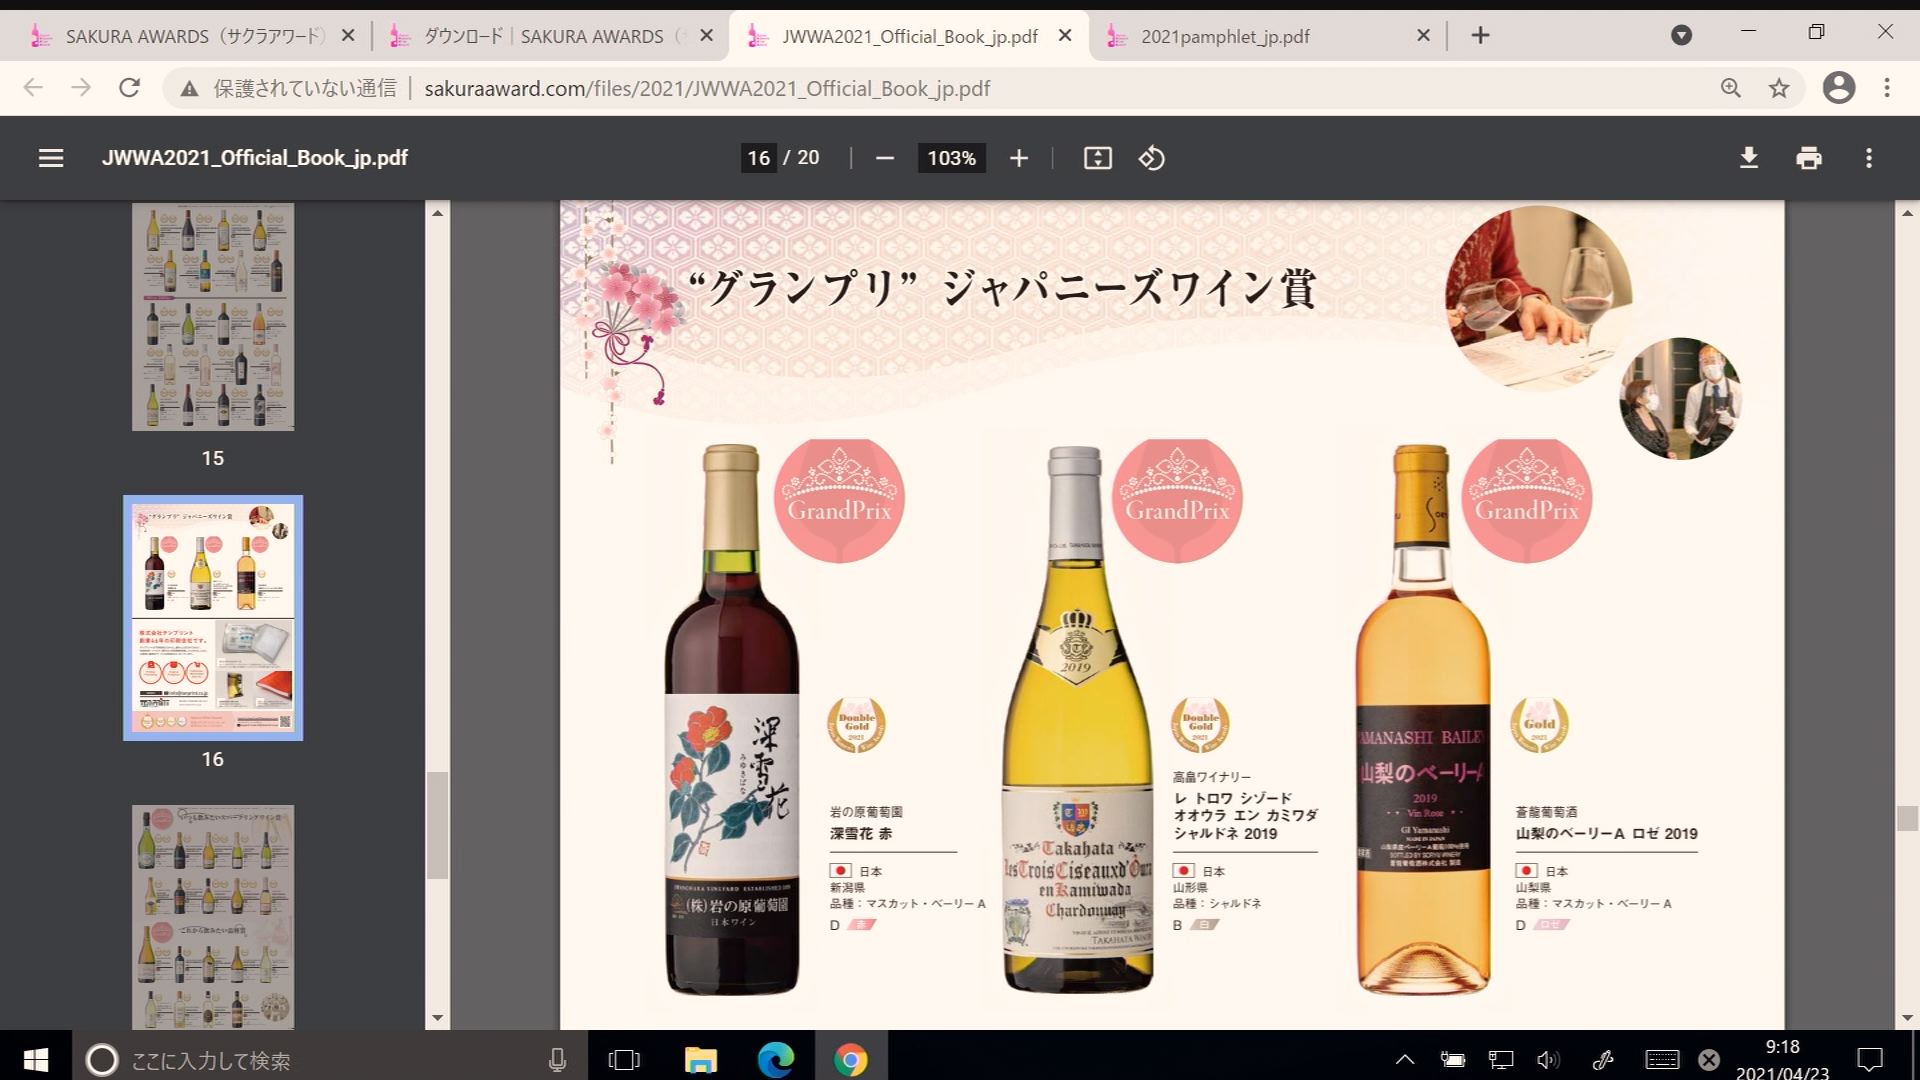1920x1080 pixels.
Task: Open Chrome's three-dot menu
Action: [x=1887, y=88]
